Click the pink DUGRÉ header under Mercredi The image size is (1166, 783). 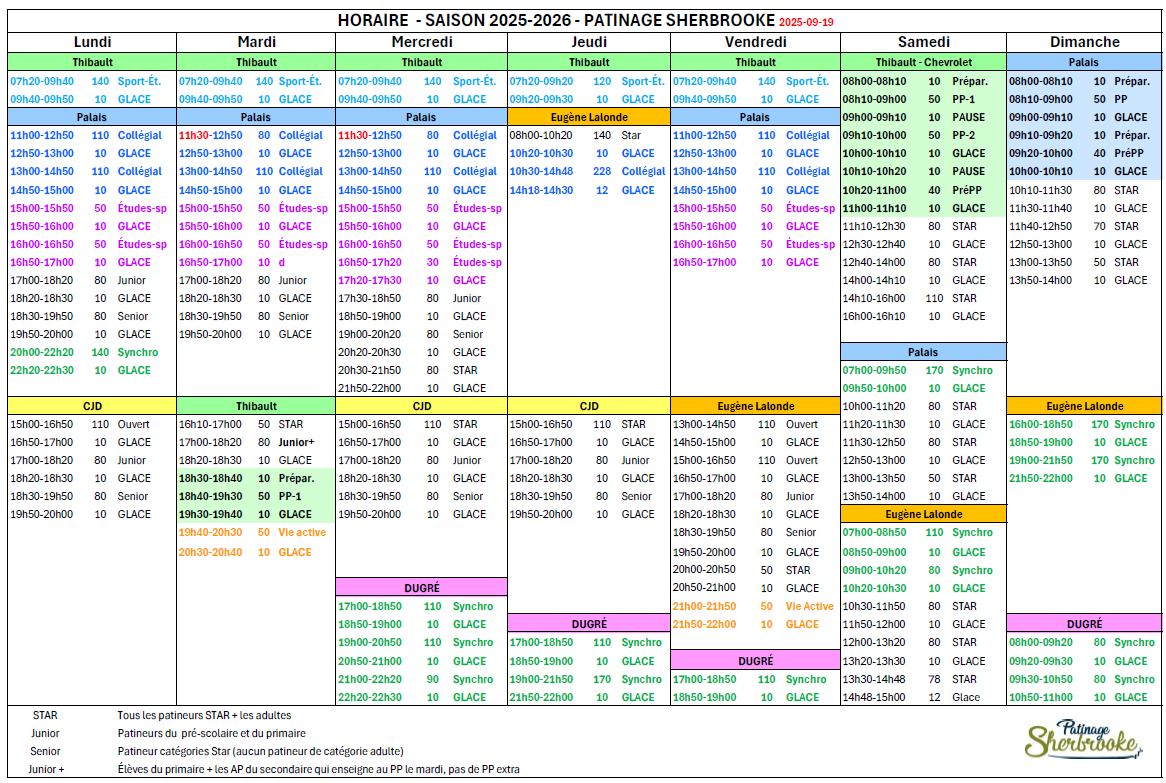coord(421,588)
